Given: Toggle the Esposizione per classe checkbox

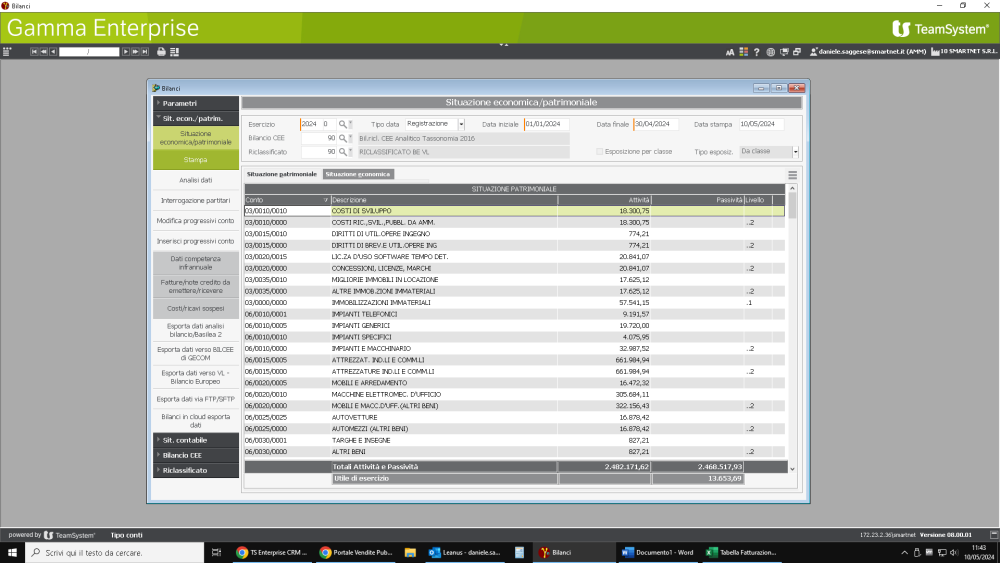Looking at the screenshot, I should tap(599, 152).
